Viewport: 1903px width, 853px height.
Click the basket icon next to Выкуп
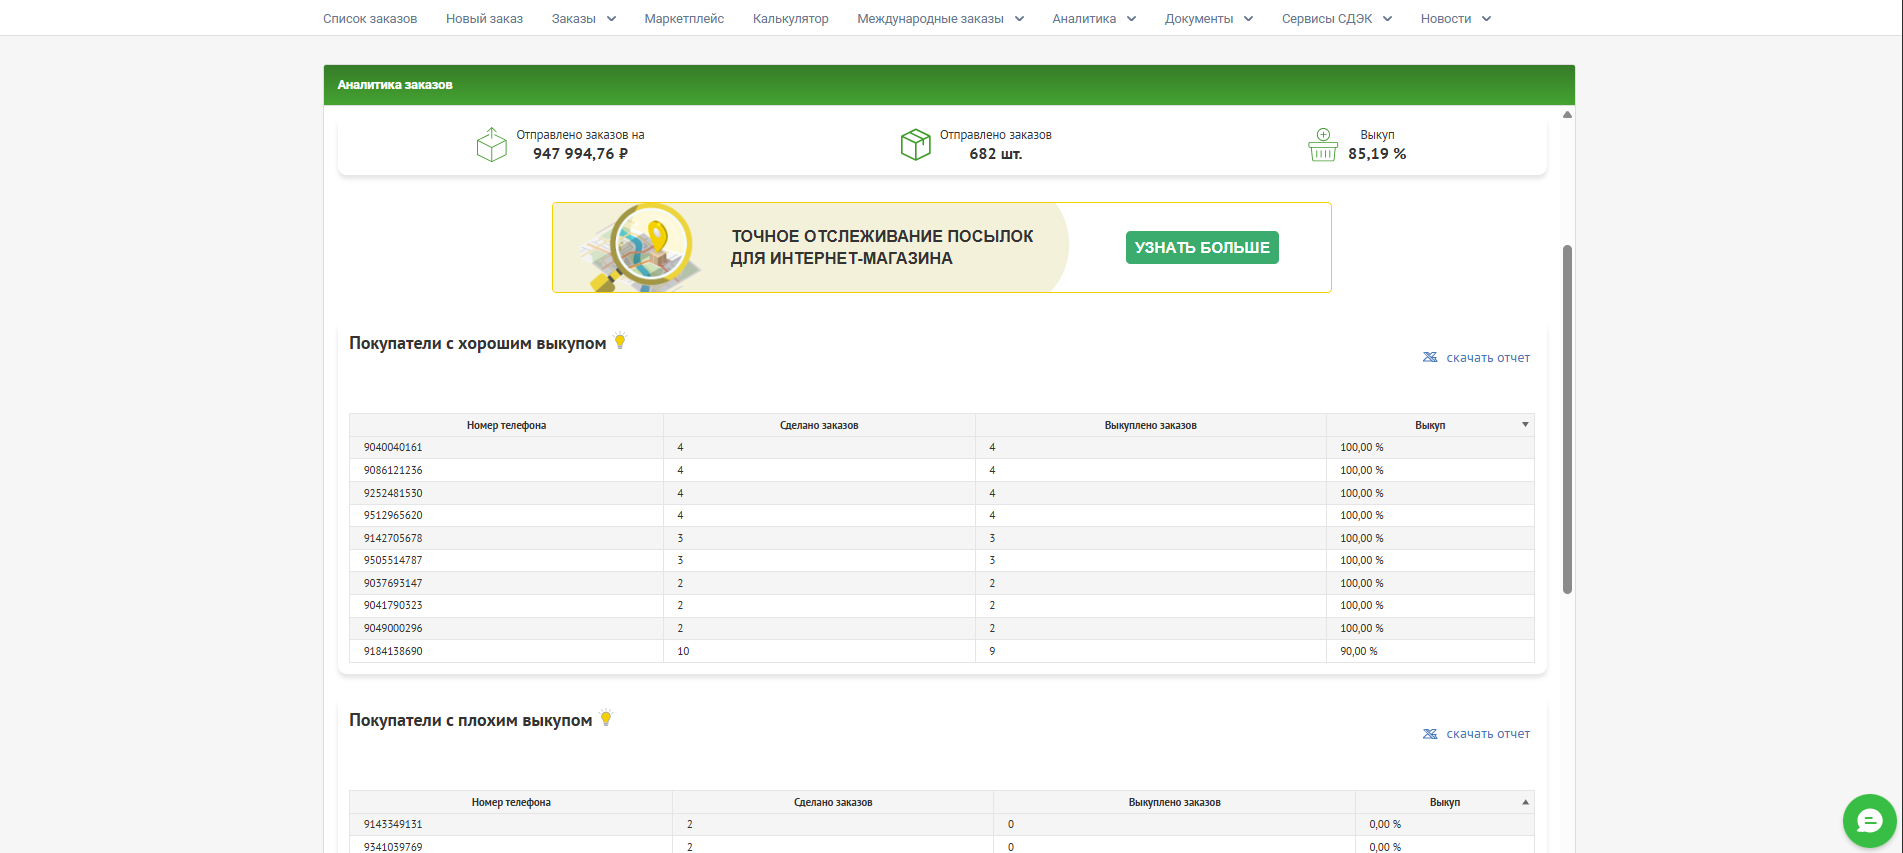1322,145
